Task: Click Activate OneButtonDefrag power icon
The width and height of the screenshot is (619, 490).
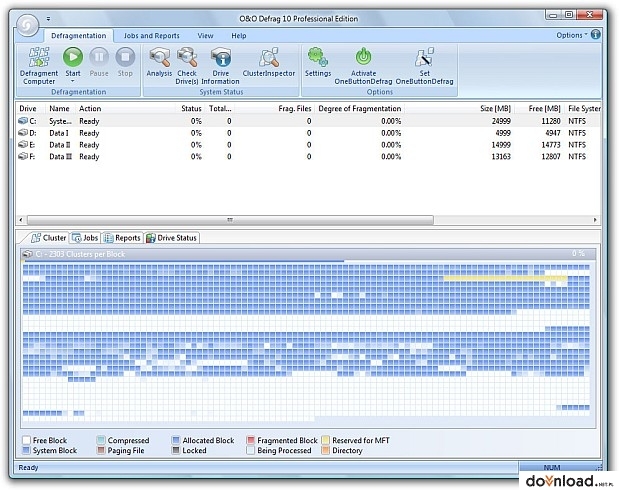Action: (364, 57)
